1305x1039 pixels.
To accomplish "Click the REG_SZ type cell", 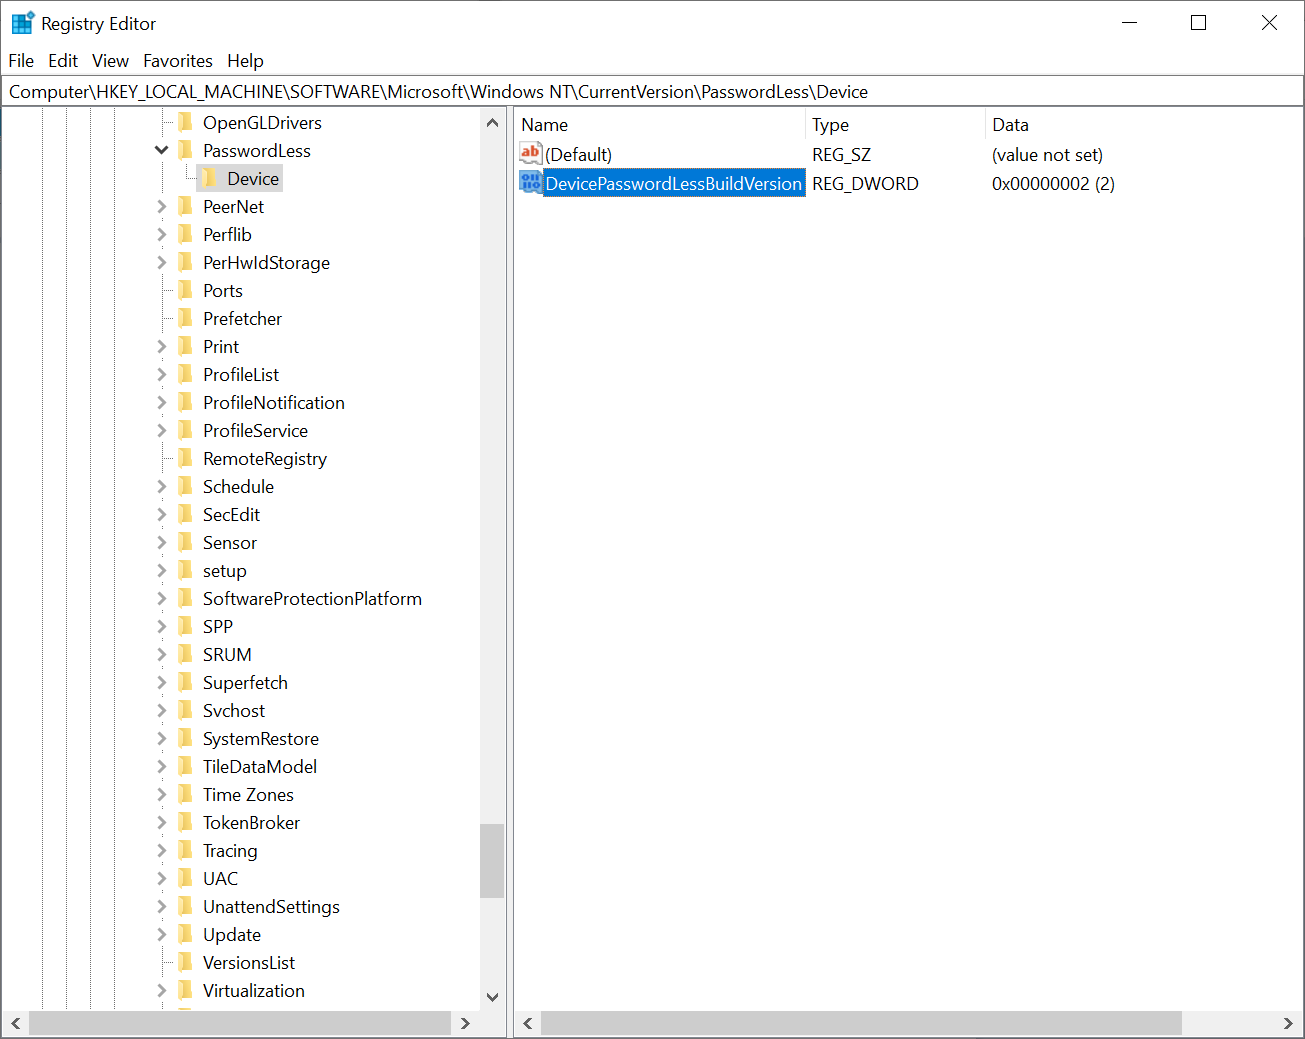I will pos(841,155).
